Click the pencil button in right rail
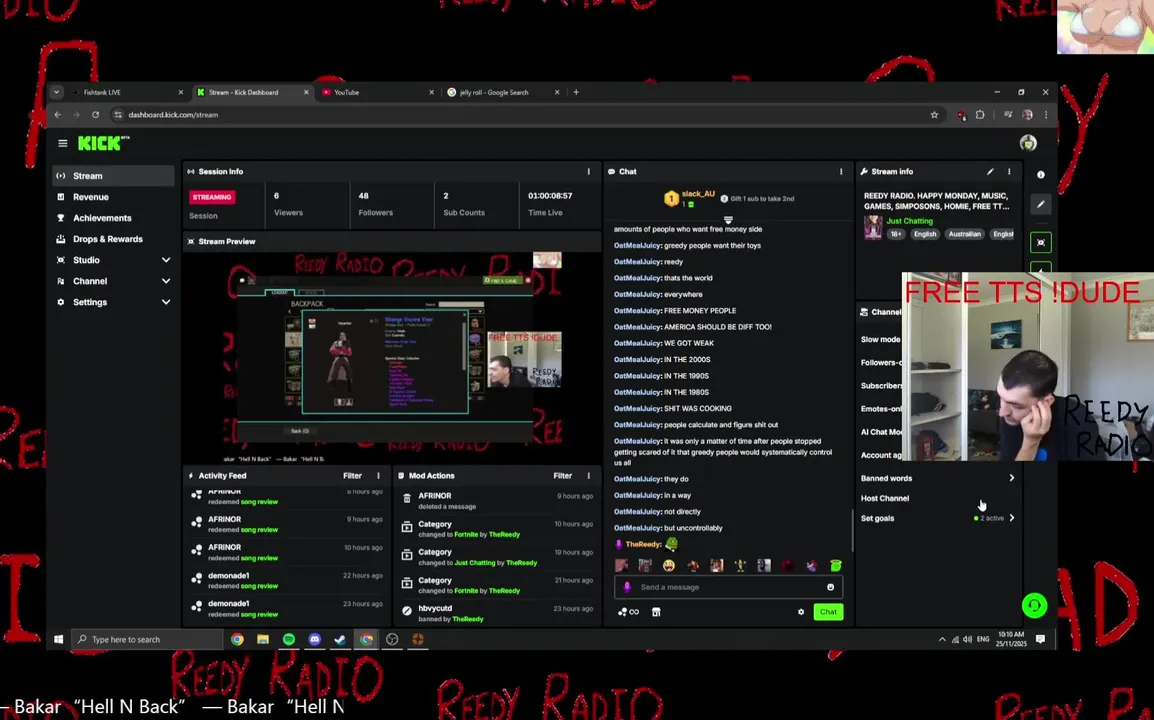The width and height of the screenshot is (1154, 720). (x=1041, y=205)
